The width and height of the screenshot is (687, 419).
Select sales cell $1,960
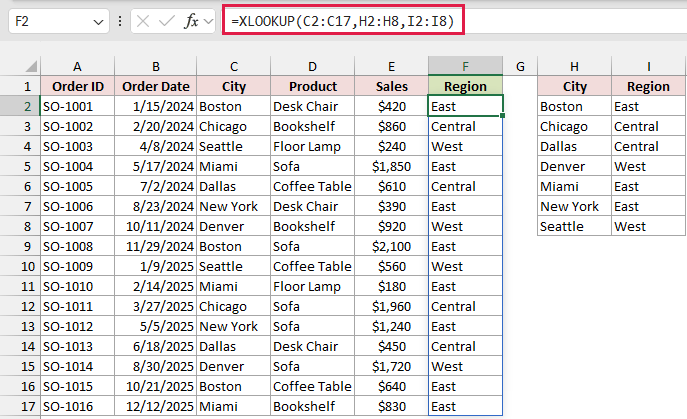click(391, 306)
